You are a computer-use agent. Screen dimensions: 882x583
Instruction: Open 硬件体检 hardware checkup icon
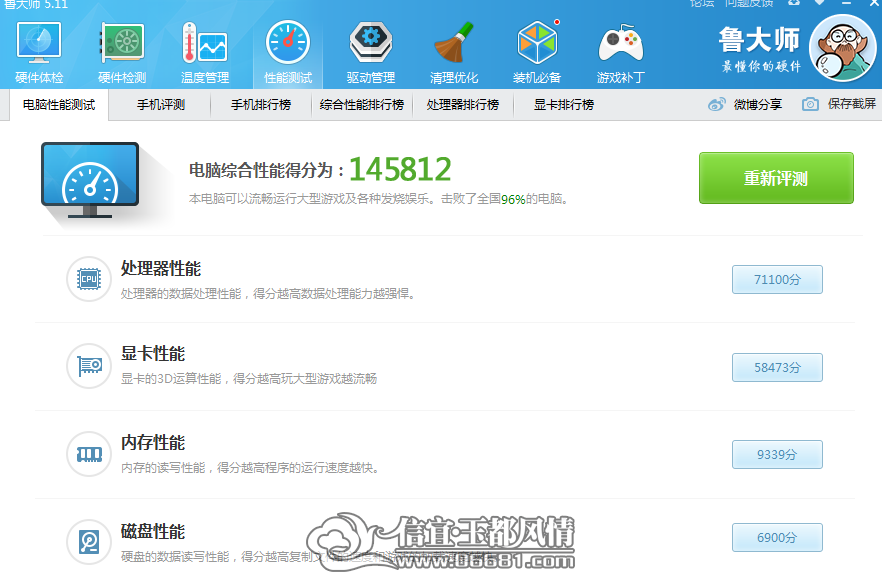coord(39,42)
